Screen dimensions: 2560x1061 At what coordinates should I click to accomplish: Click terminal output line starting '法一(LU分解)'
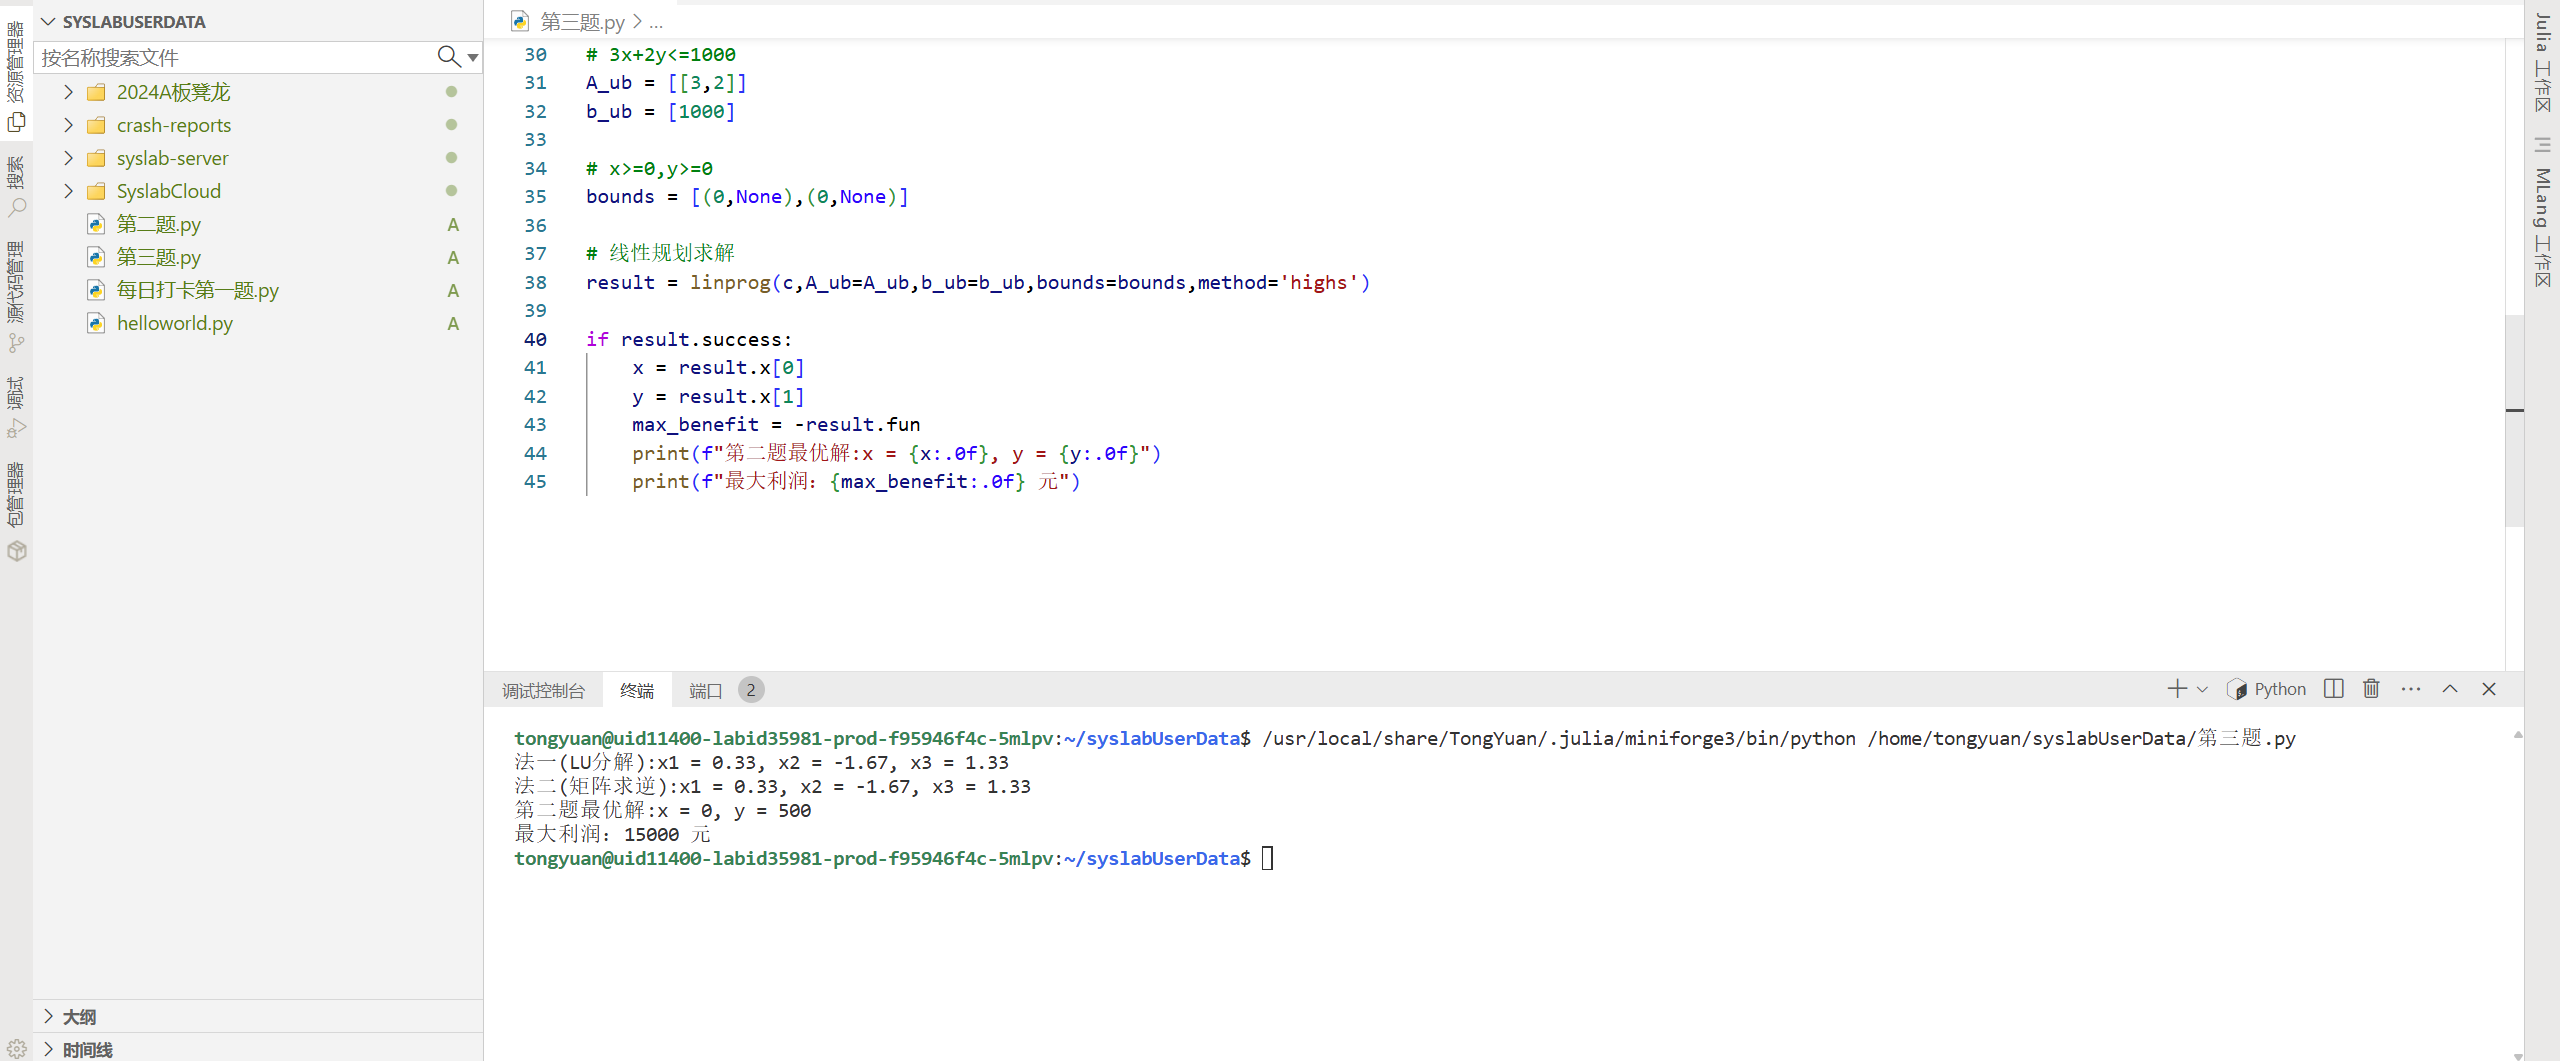pos(762,763)
